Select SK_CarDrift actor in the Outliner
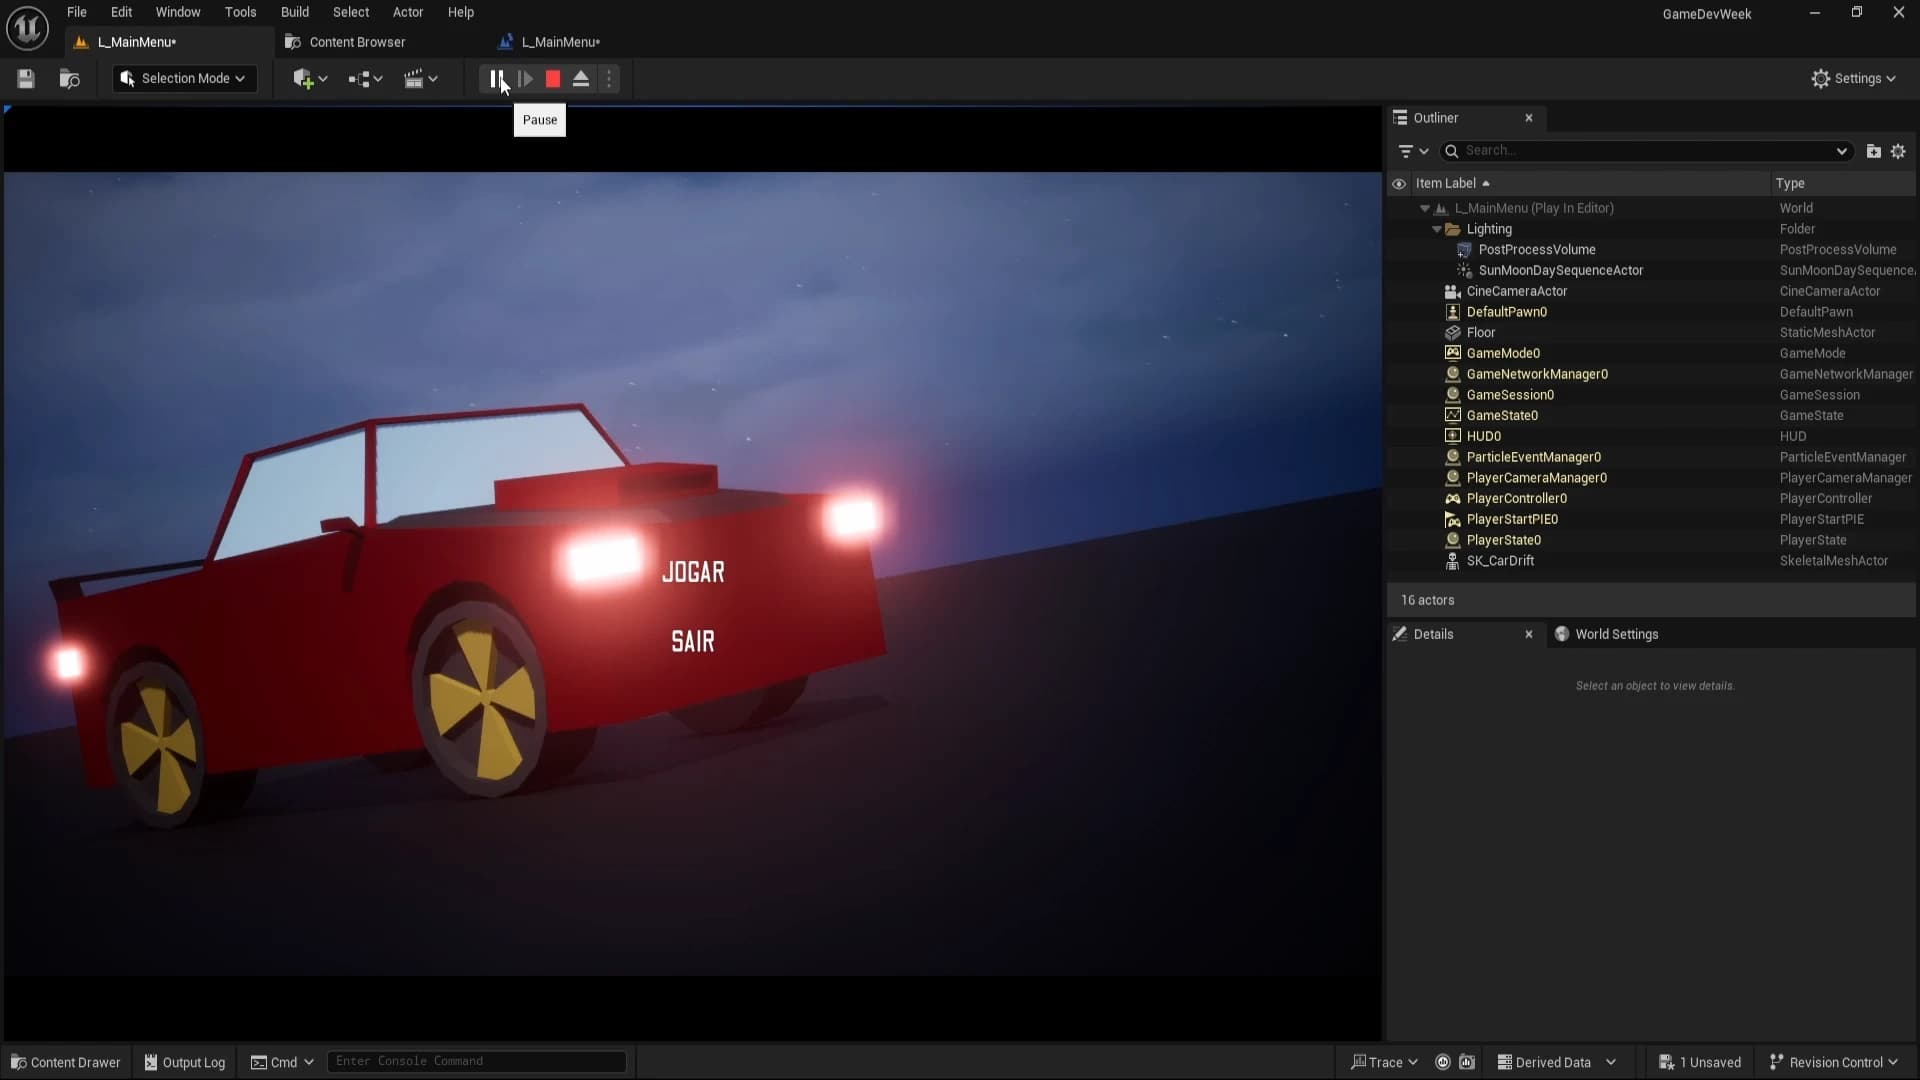1920x1080 pixels. 1499,561
